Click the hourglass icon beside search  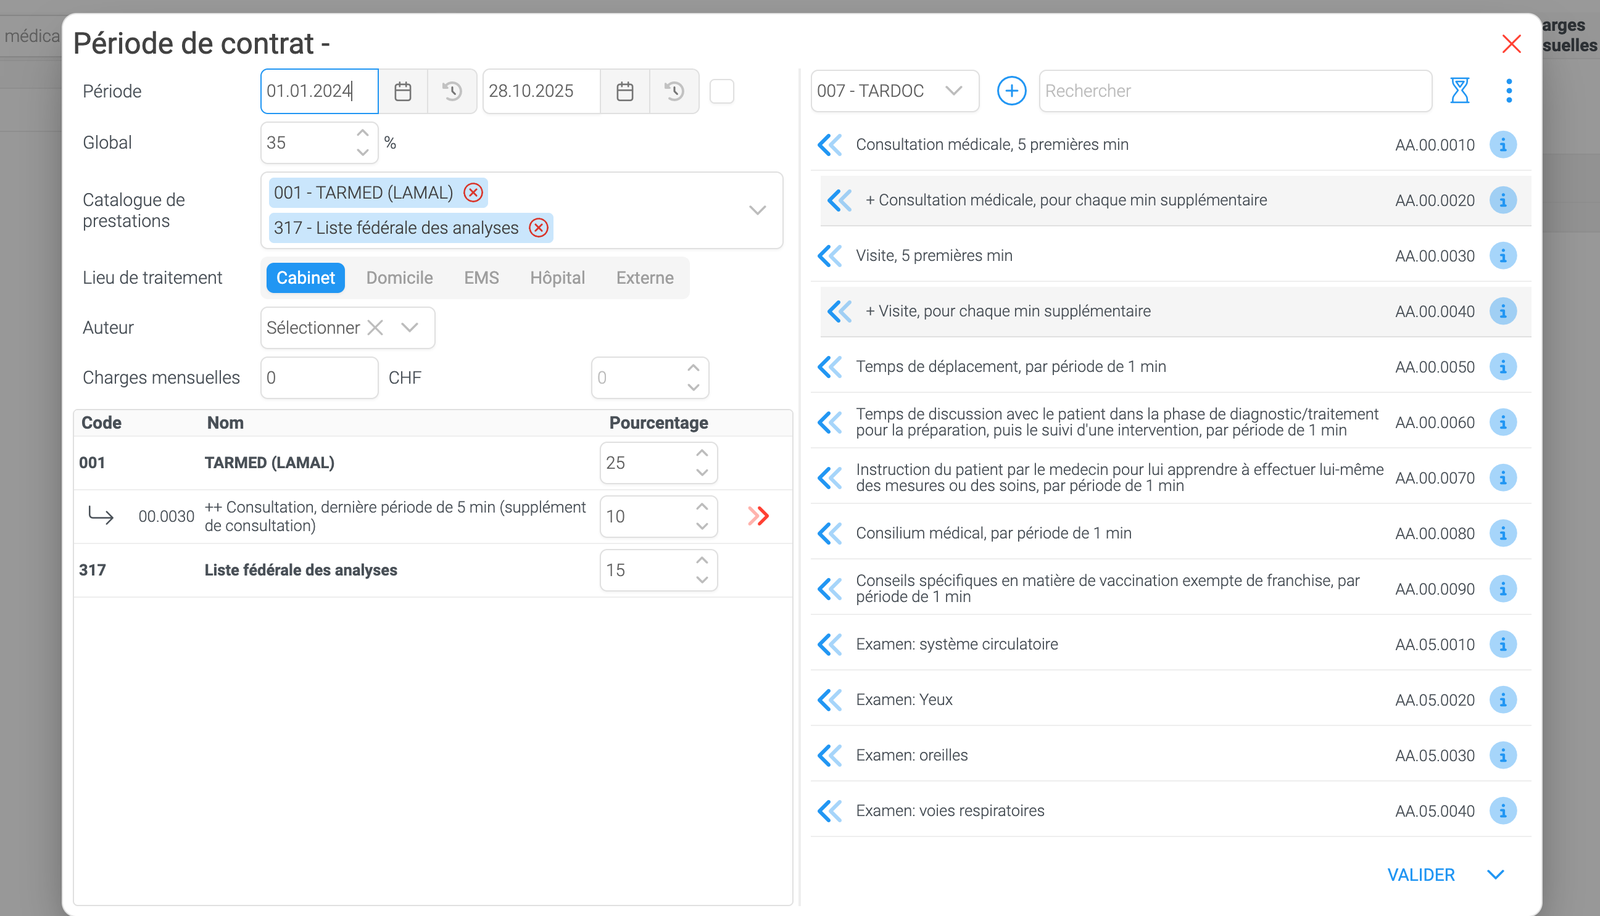1460,91
